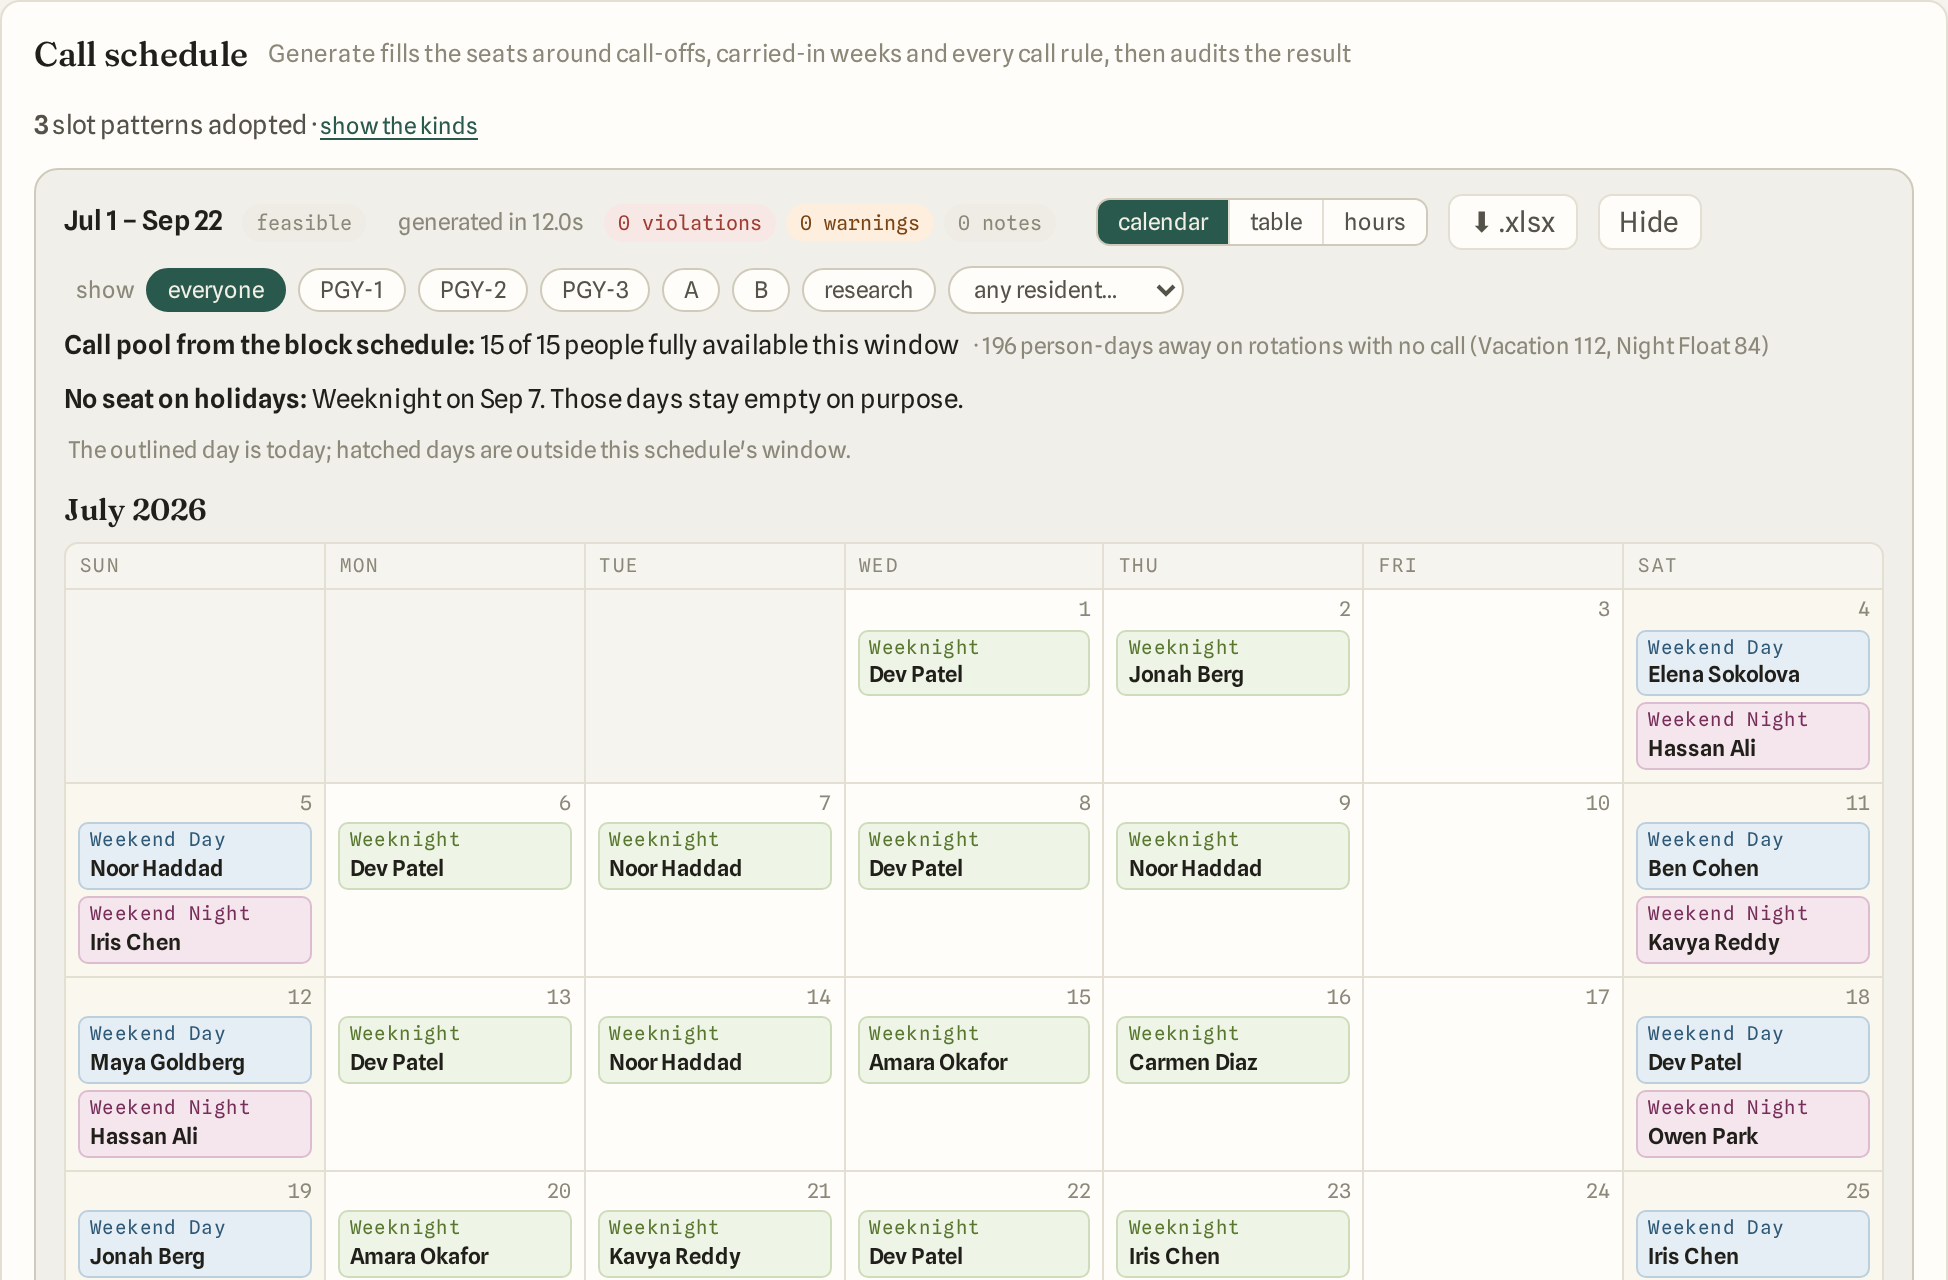Click the '0 warnings' badge
This screenshot has width=1948, height=1280.
point(859,223)
